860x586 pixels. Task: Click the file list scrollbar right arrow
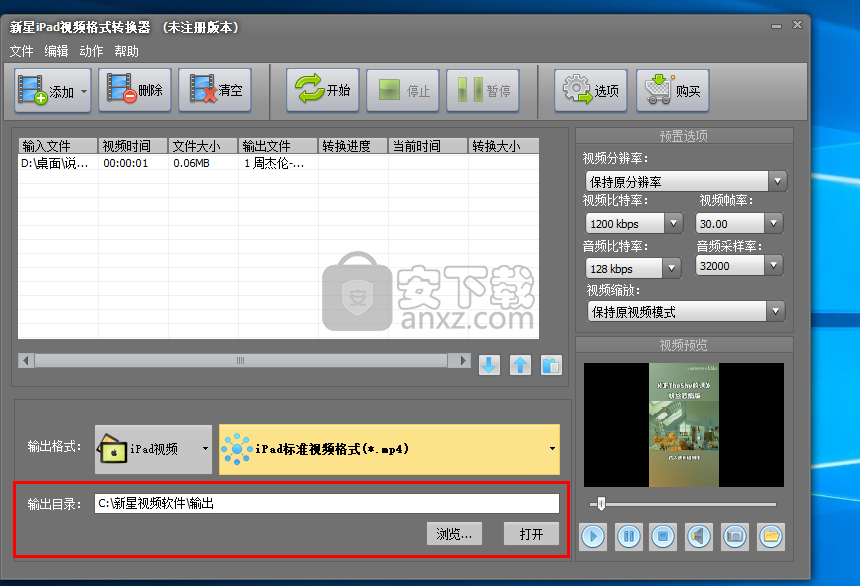click(463, 360)
